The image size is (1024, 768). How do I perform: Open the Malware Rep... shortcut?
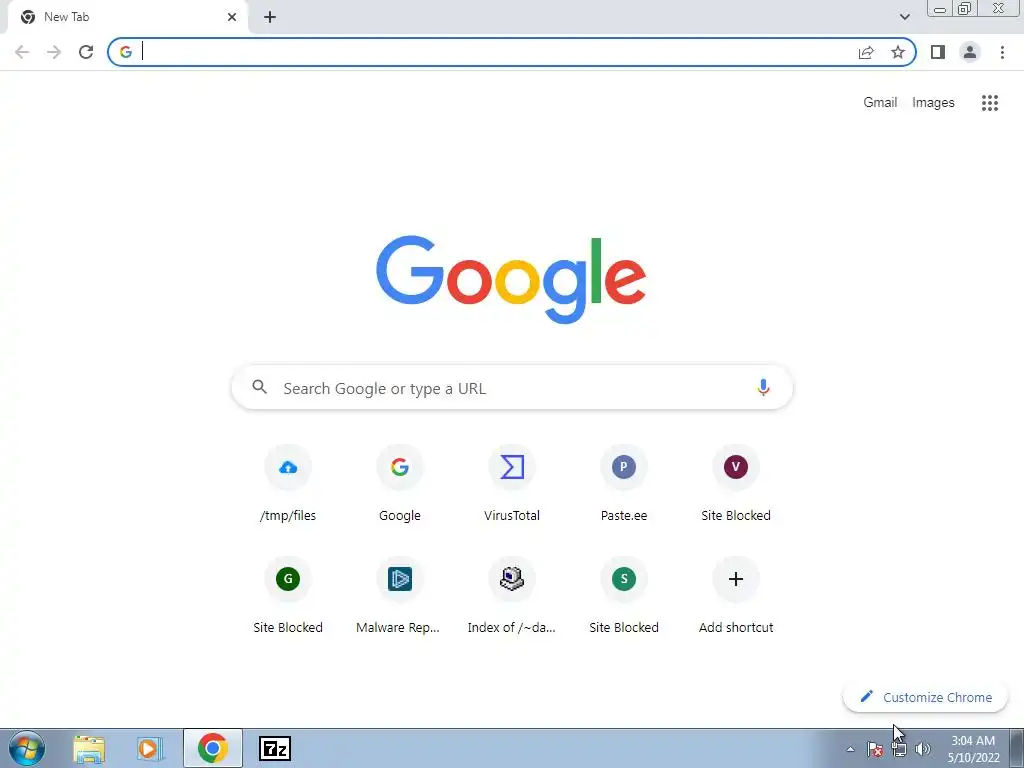point(400,596)
